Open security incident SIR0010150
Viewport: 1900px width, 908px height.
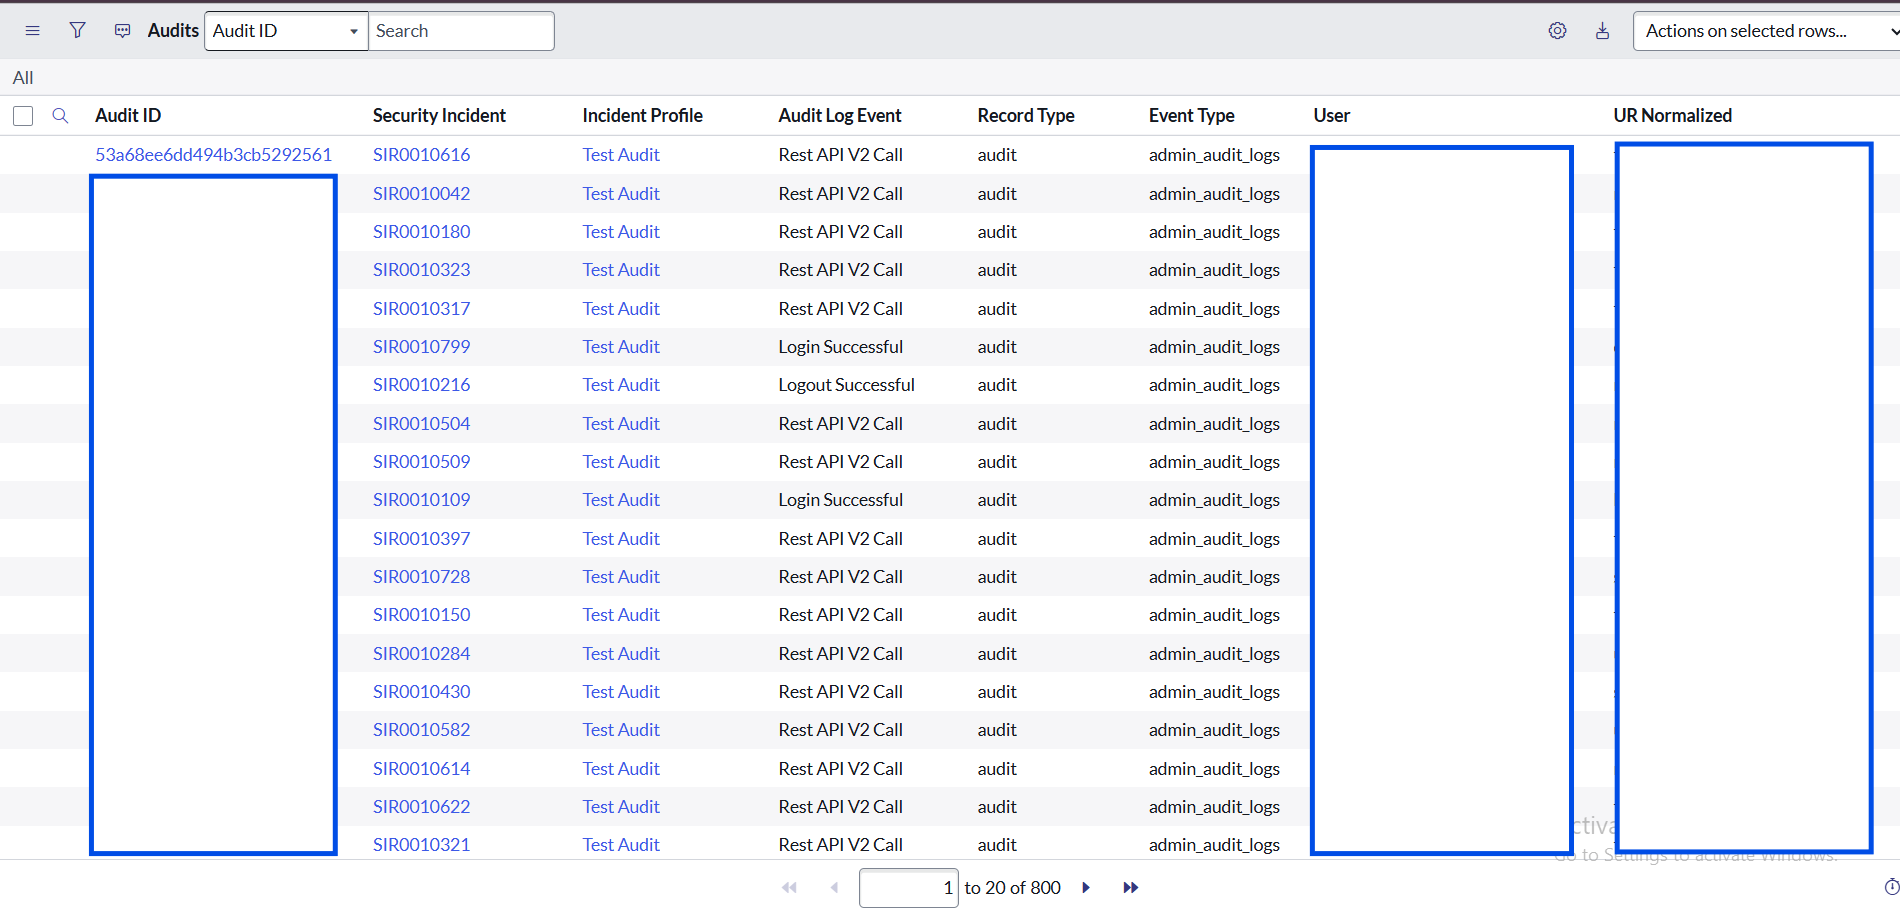click(421, 615)
